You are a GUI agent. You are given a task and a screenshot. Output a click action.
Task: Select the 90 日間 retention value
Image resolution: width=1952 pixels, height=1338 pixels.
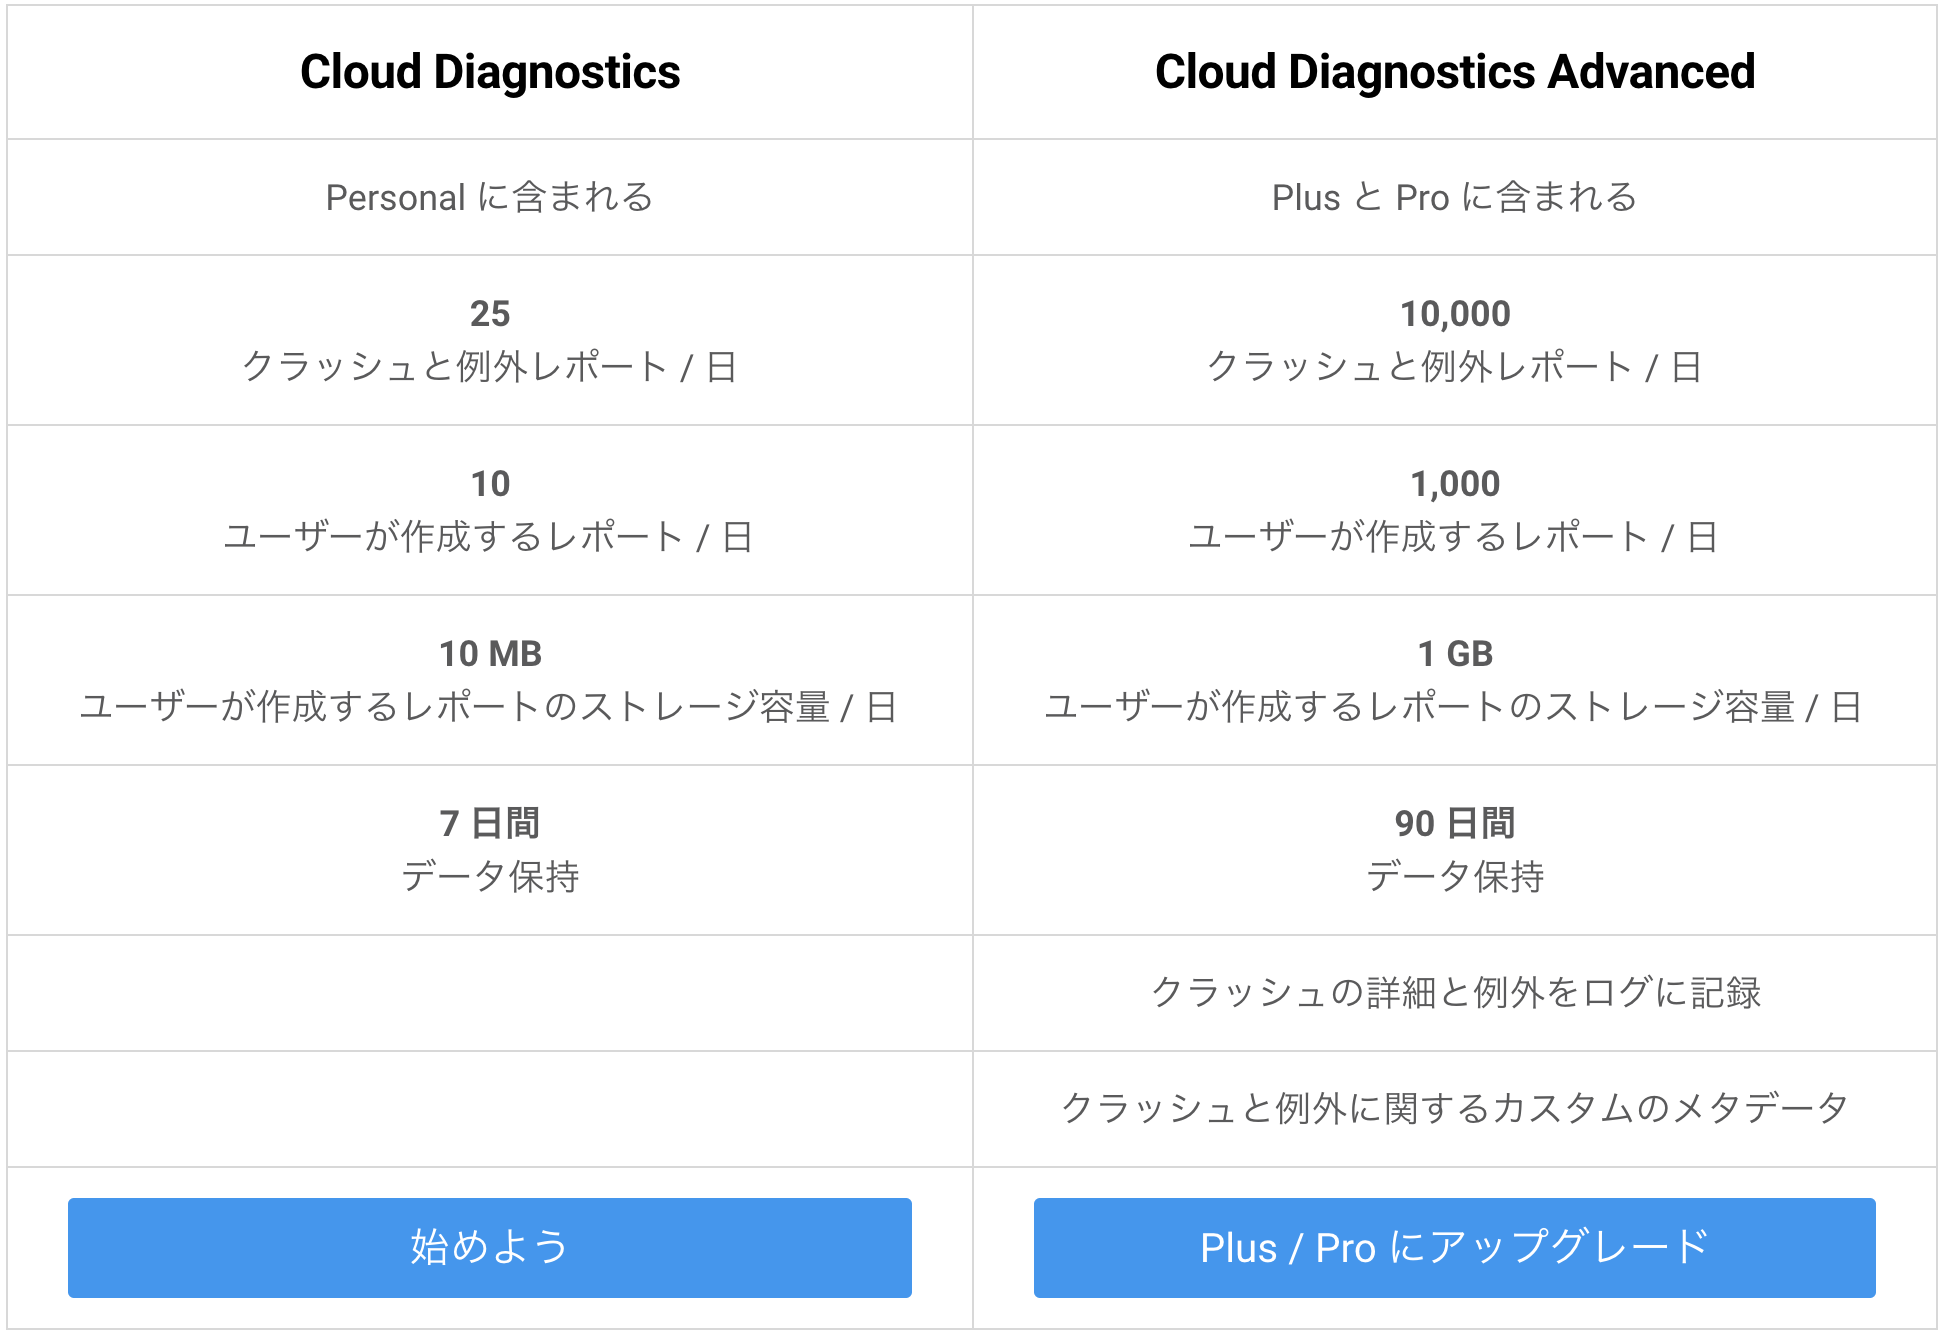pyautogui.click(x=1455, y=824)
